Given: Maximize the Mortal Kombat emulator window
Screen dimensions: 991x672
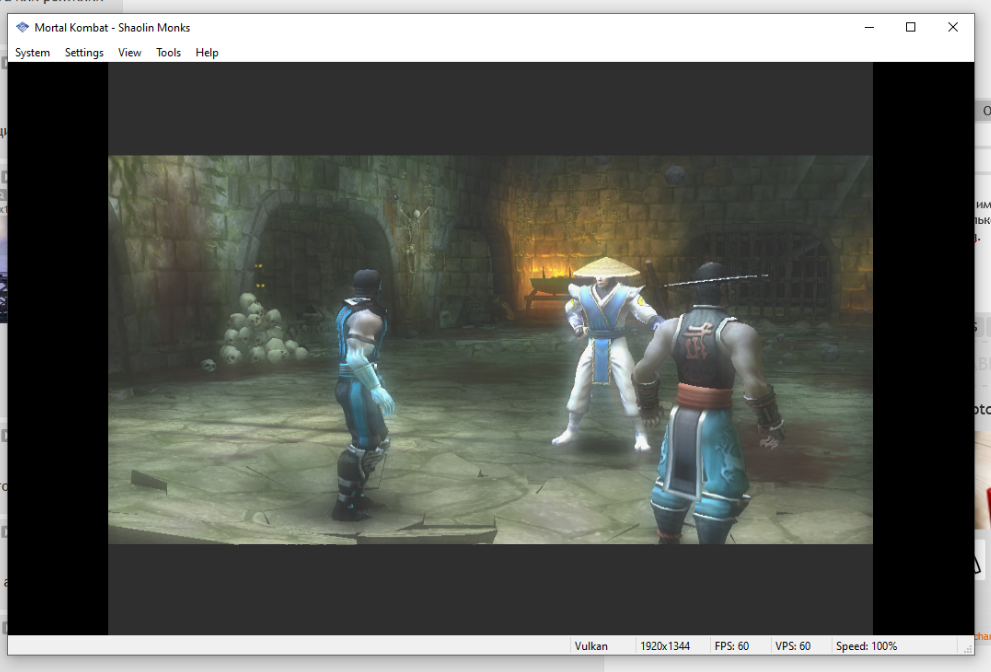Looking at the screenshot, I should [911, 27].
